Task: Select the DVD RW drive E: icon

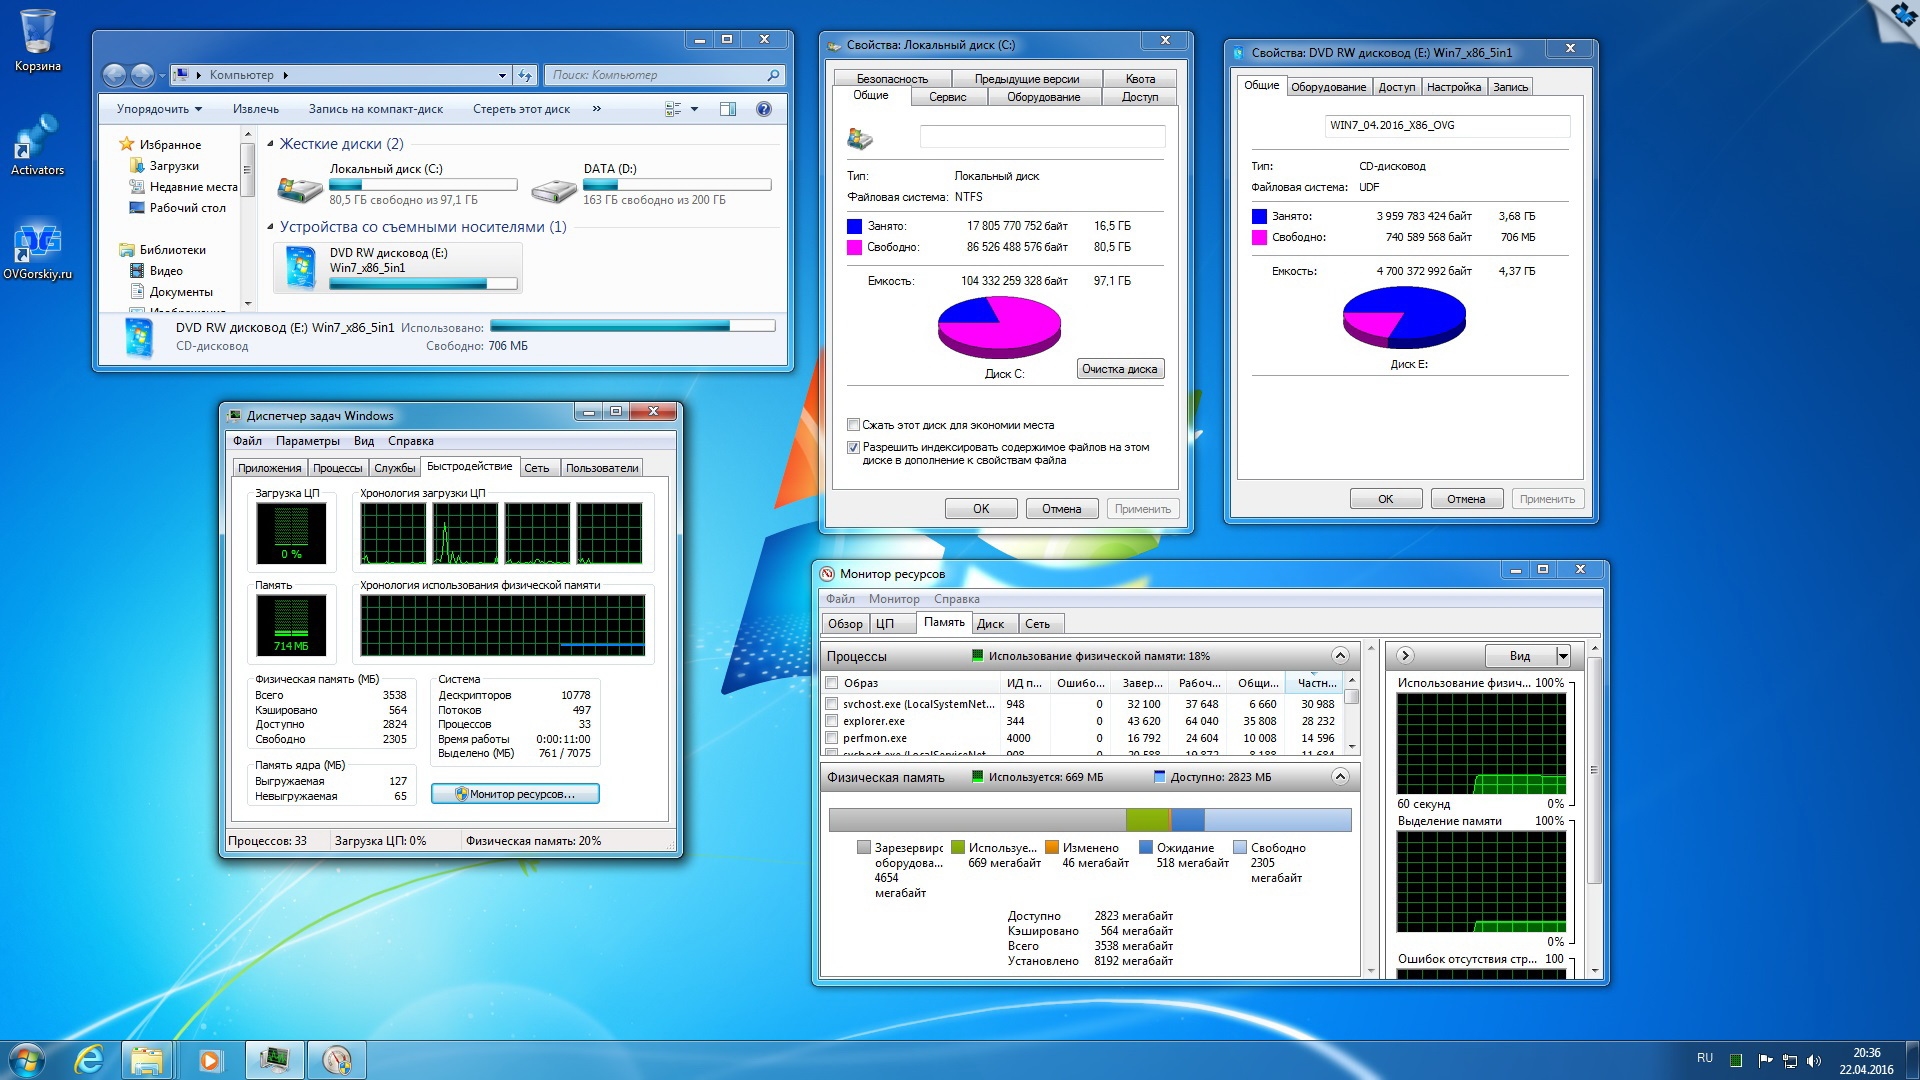Action: pyautogui.click(x=301, y=268)
